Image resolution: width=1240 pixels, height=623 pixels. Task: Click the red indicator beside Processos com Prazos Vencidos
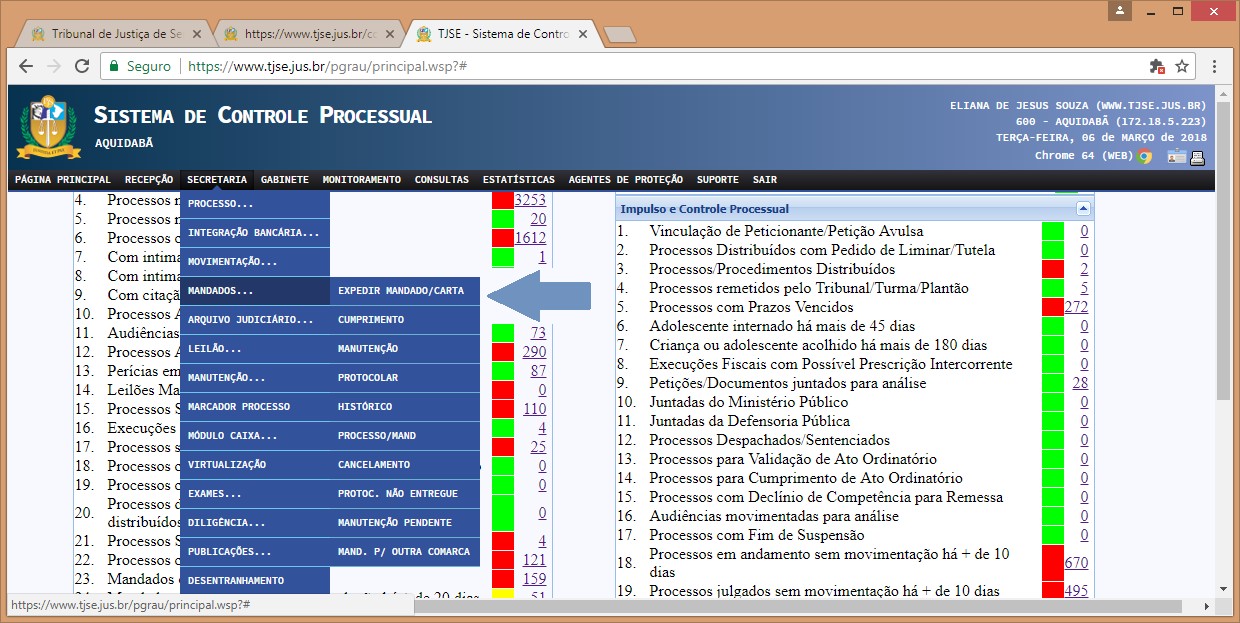[1052, 307]
